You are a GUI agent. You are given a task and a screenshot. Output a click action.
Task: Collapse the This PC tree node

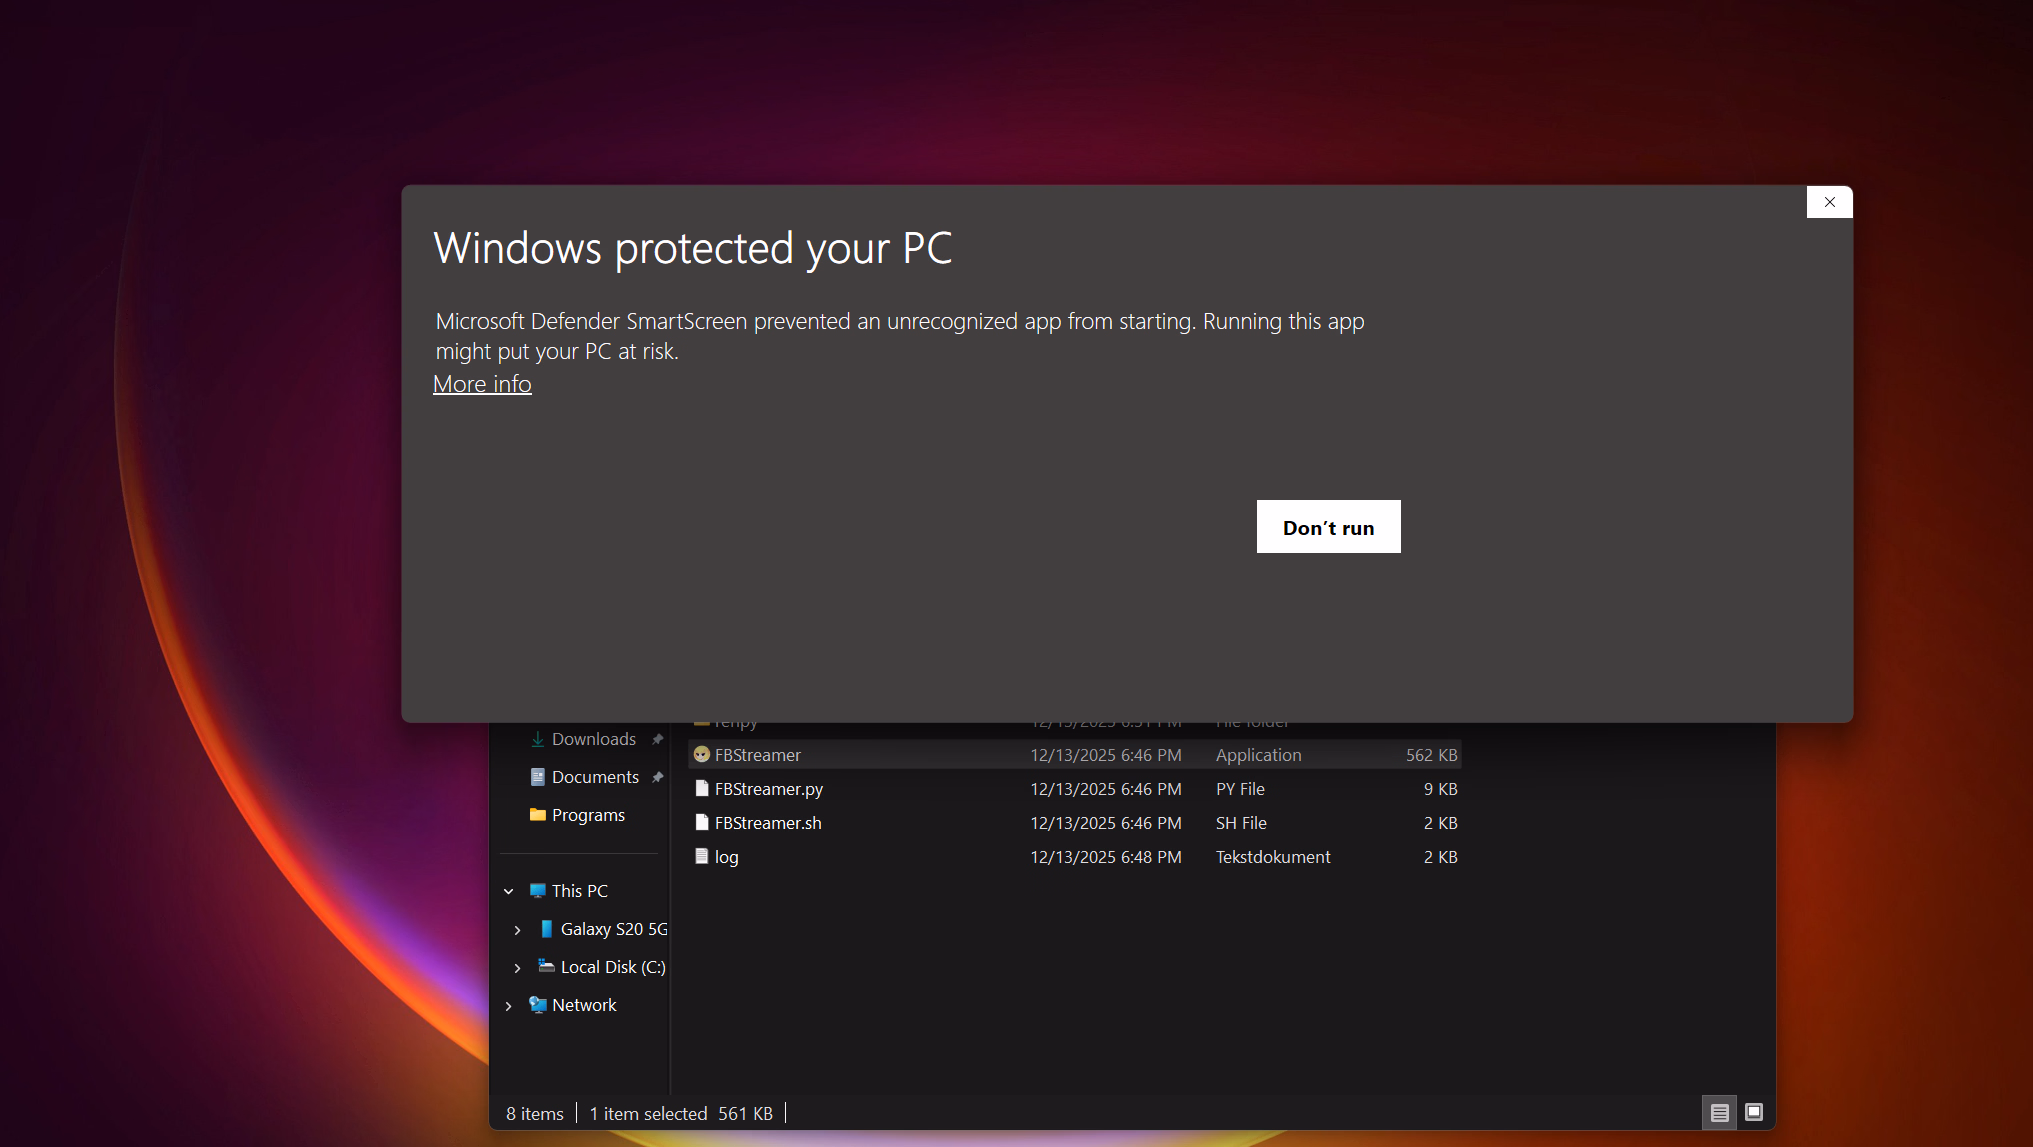pos(509,891)
